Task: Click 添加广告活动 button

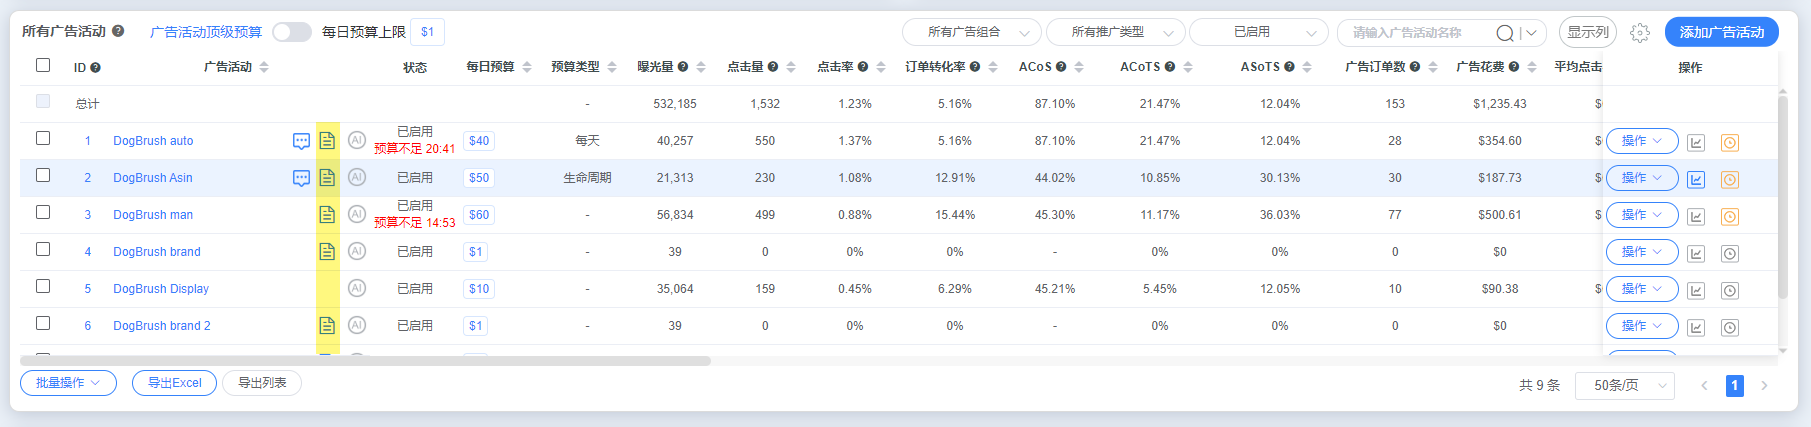Action: point(1721,32)
